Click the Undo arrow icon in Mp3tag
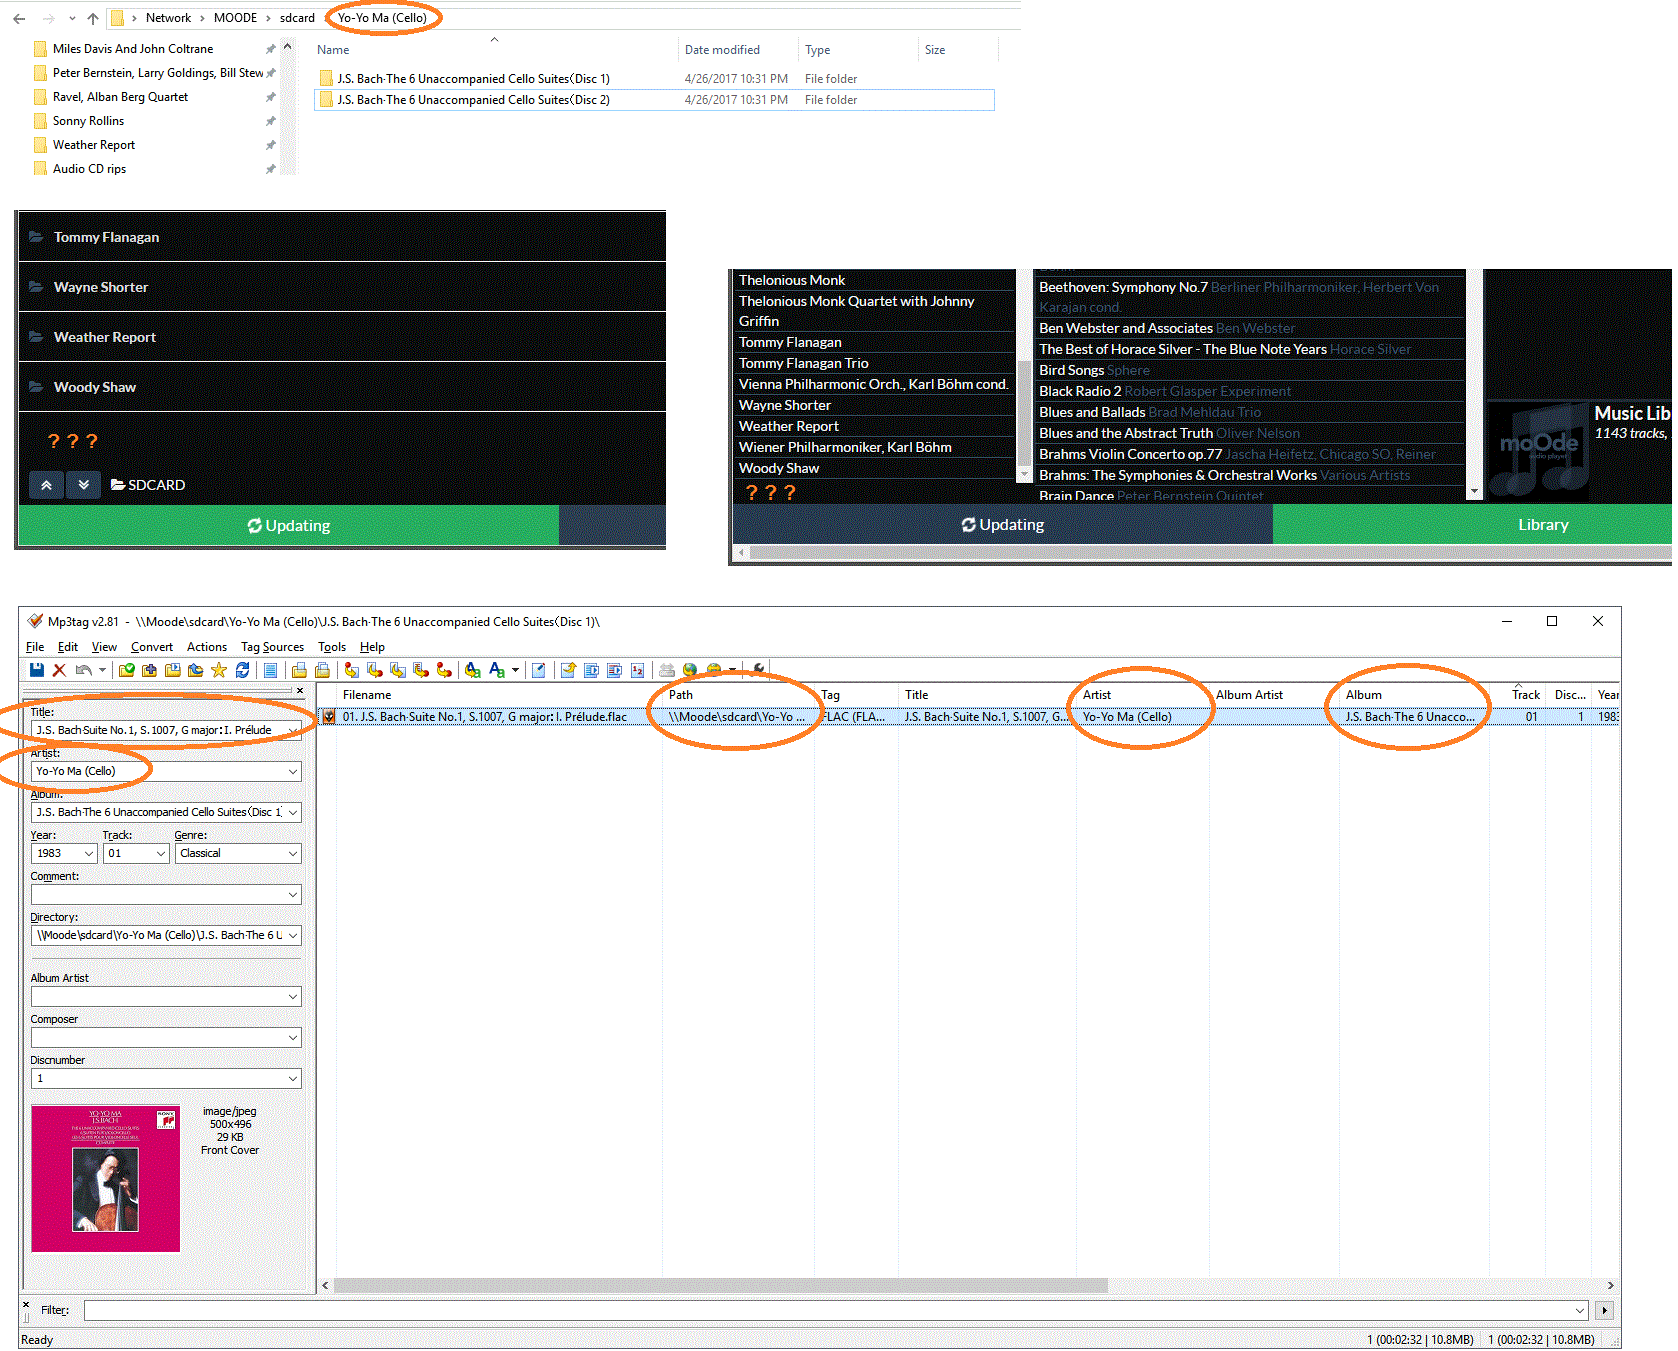 pyautogui.click(x=83, y=670)
